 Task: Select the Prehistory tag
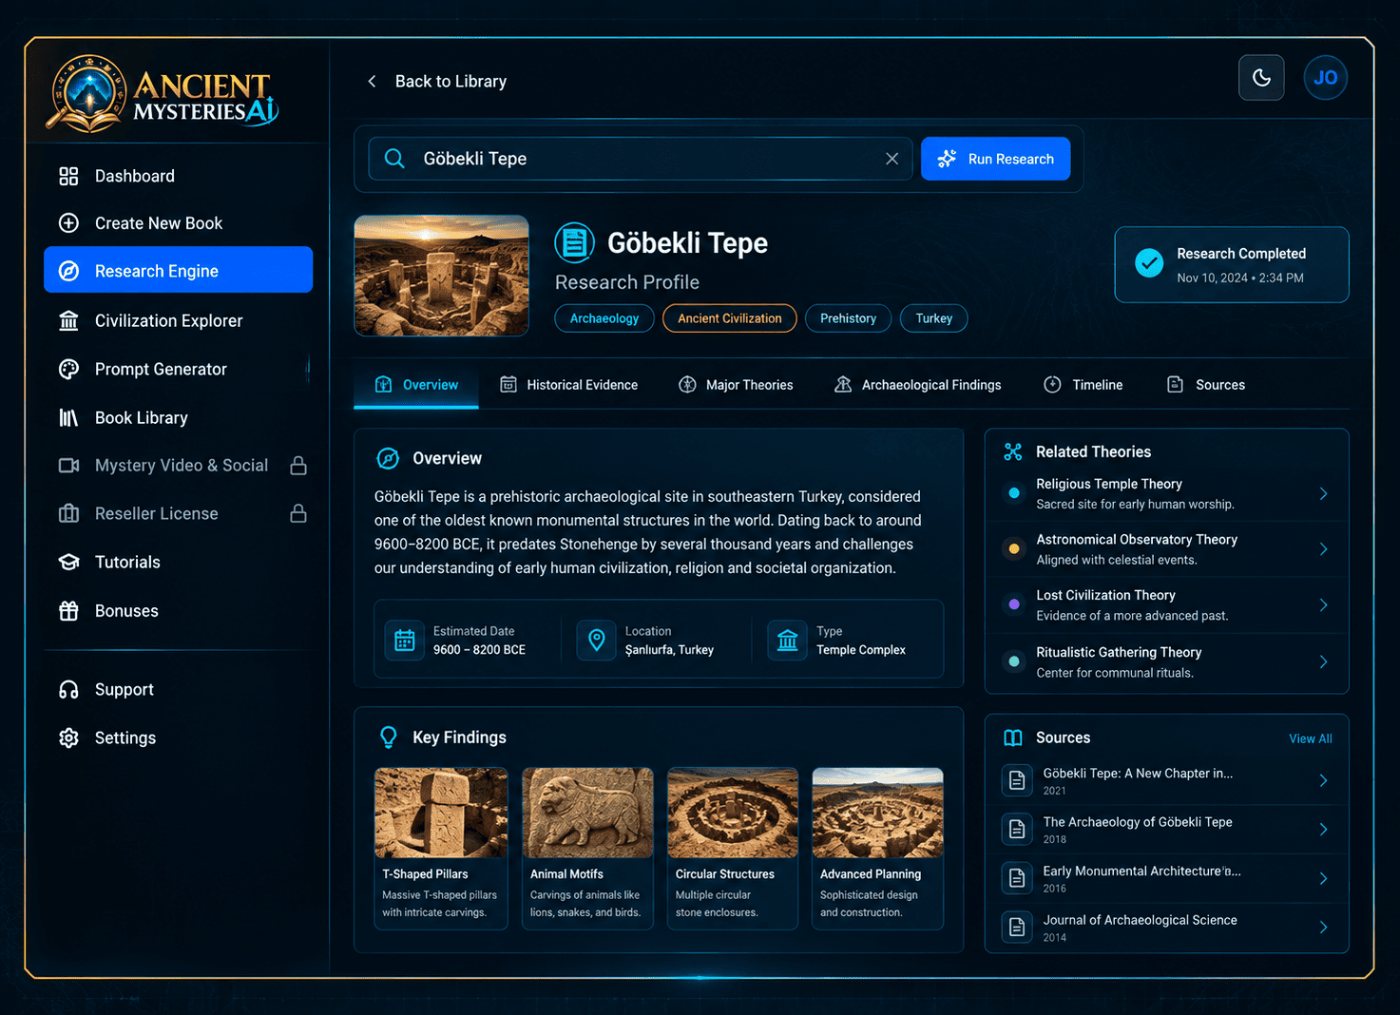[848, 318]
